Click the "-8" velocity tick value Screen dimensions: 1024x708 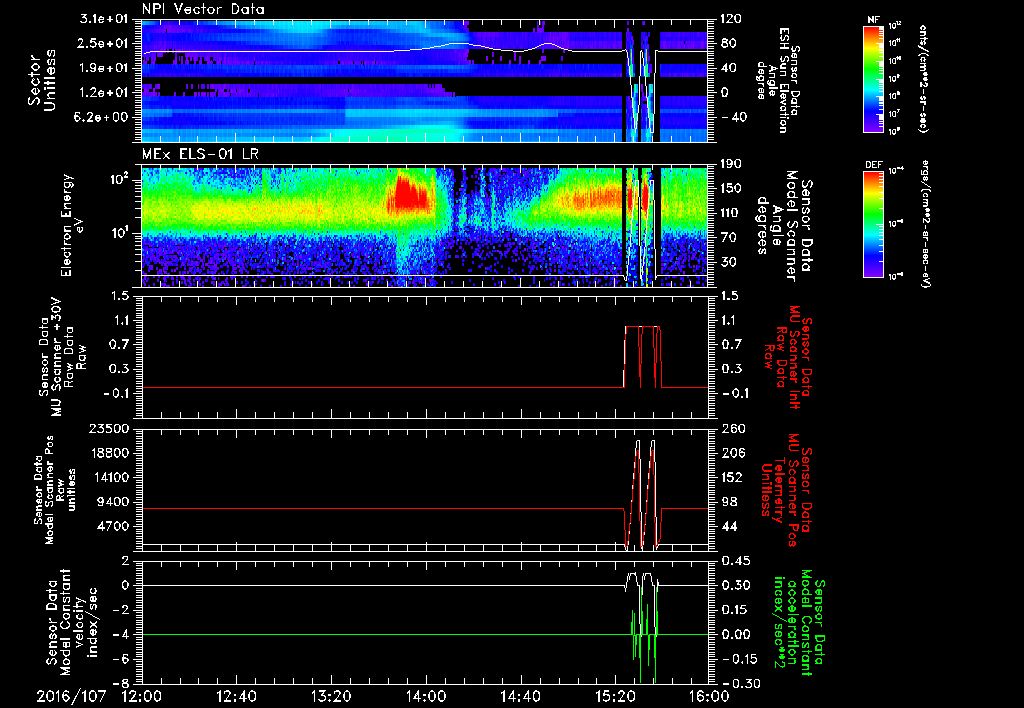(x=121, y=683)
